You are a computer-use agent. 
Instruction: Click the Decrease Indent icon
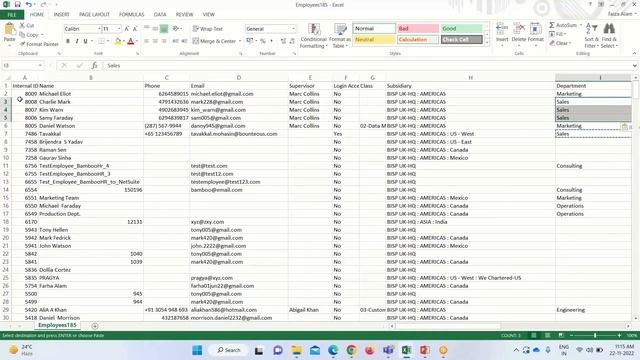pyautogui.click(x=175, y=41)
